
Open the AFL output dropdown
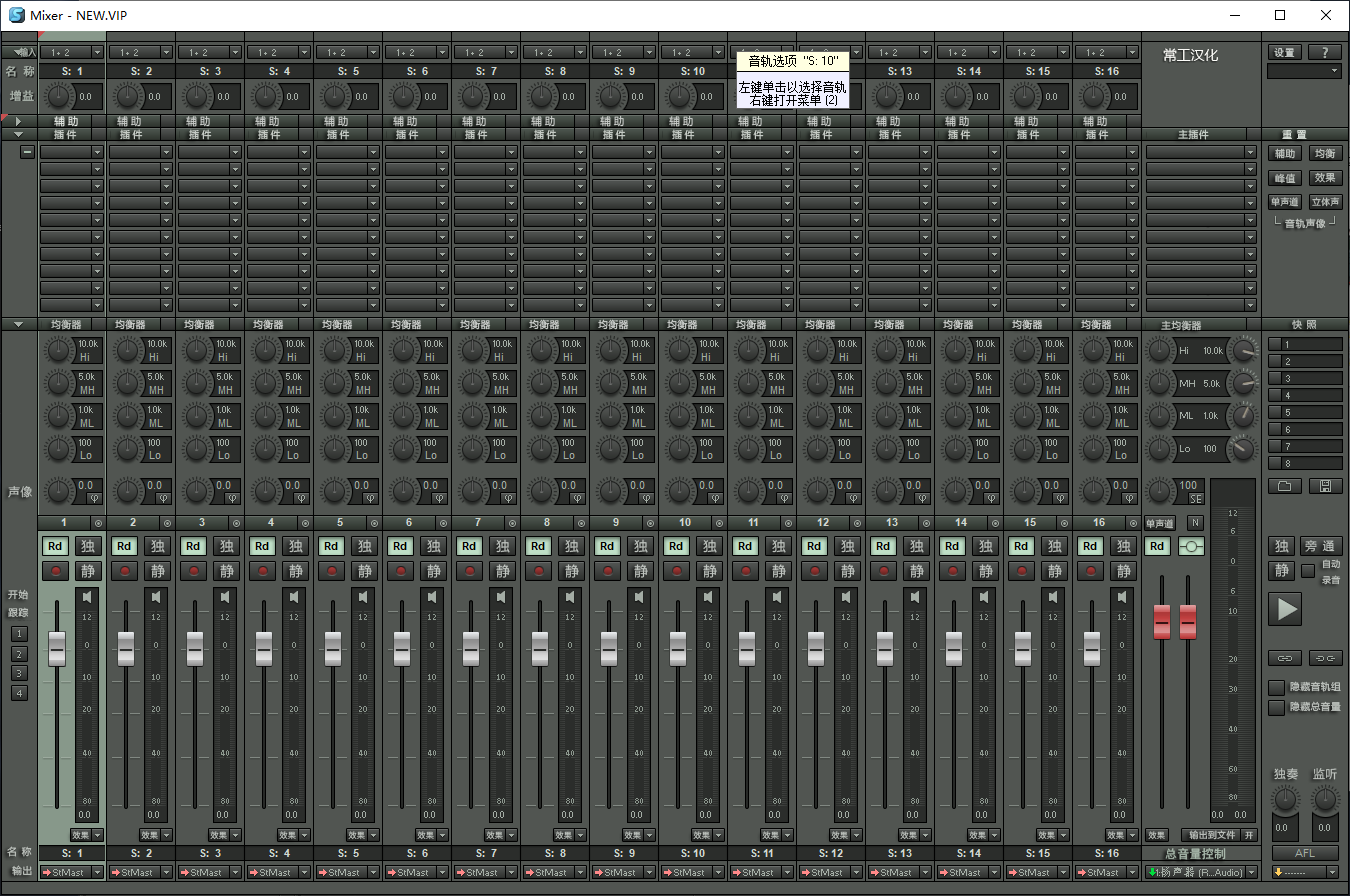pyautogui.click(x=1334, y=872)
